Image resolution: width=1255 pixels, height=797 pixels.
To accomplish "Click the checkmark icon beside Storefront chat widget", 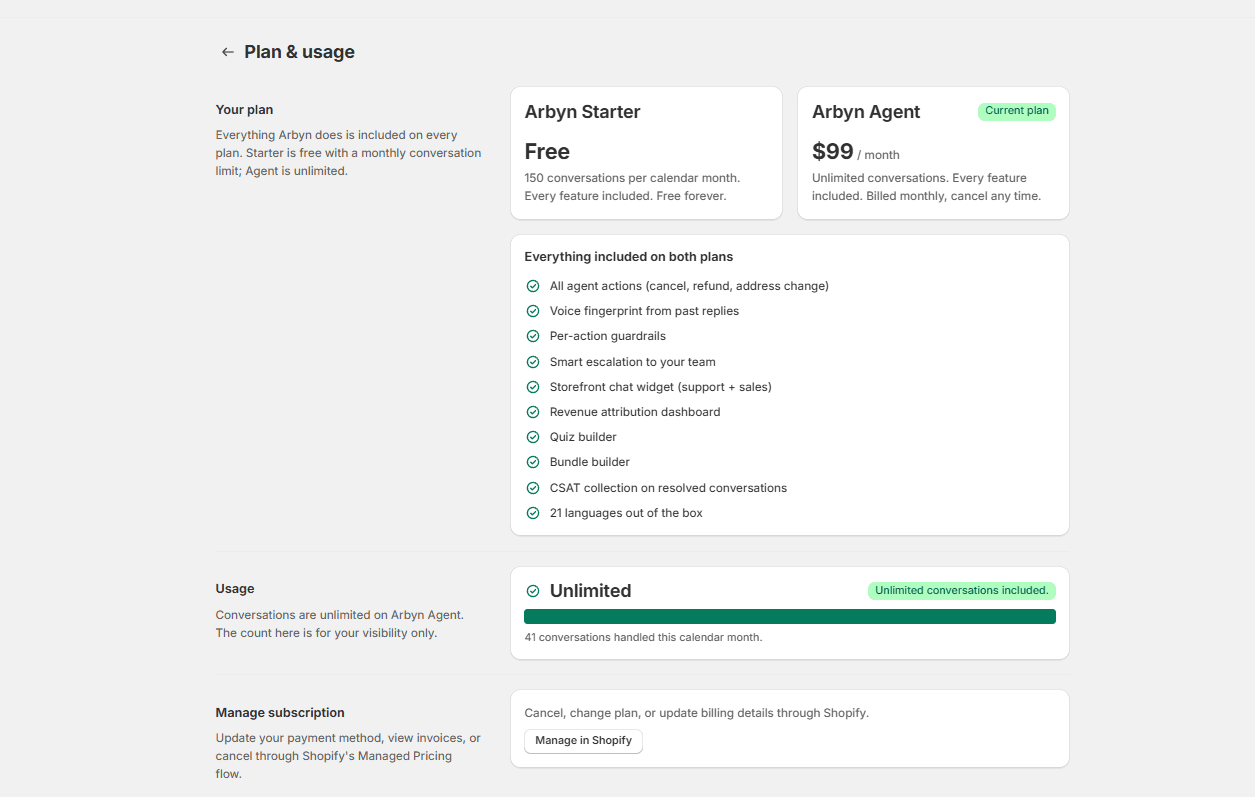I will pyautogui.click(x=533, y=387).
